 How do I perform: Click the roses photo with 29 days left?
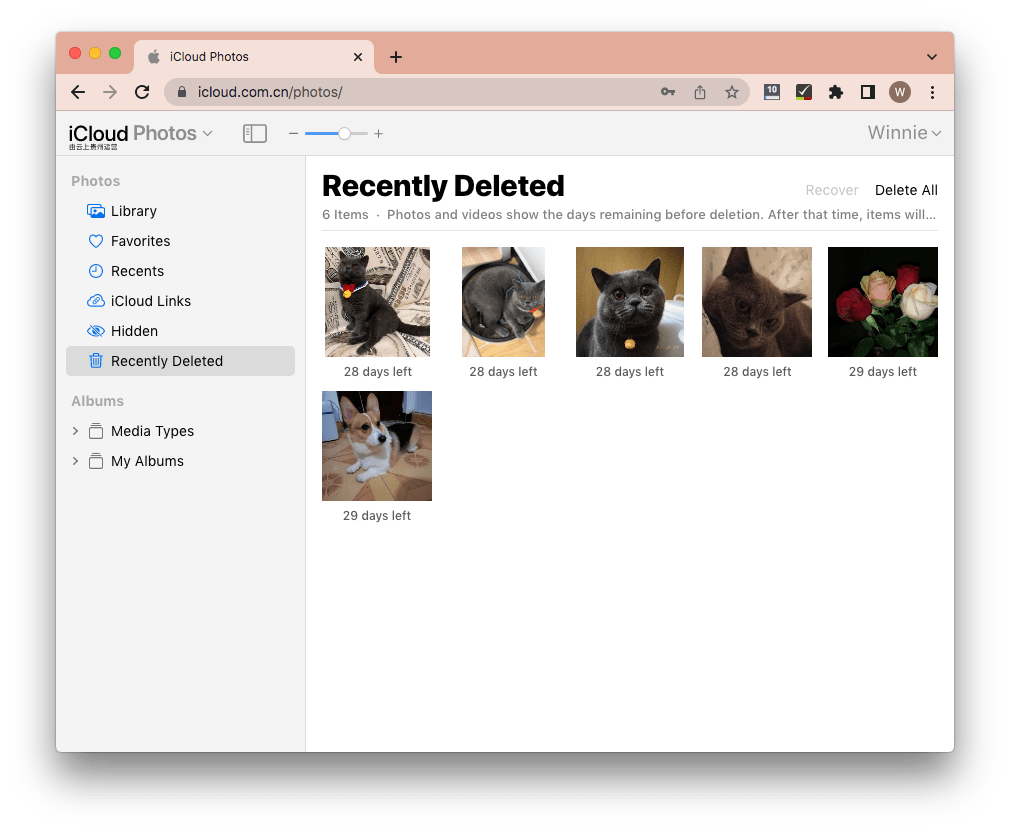(x=883, y=302)
